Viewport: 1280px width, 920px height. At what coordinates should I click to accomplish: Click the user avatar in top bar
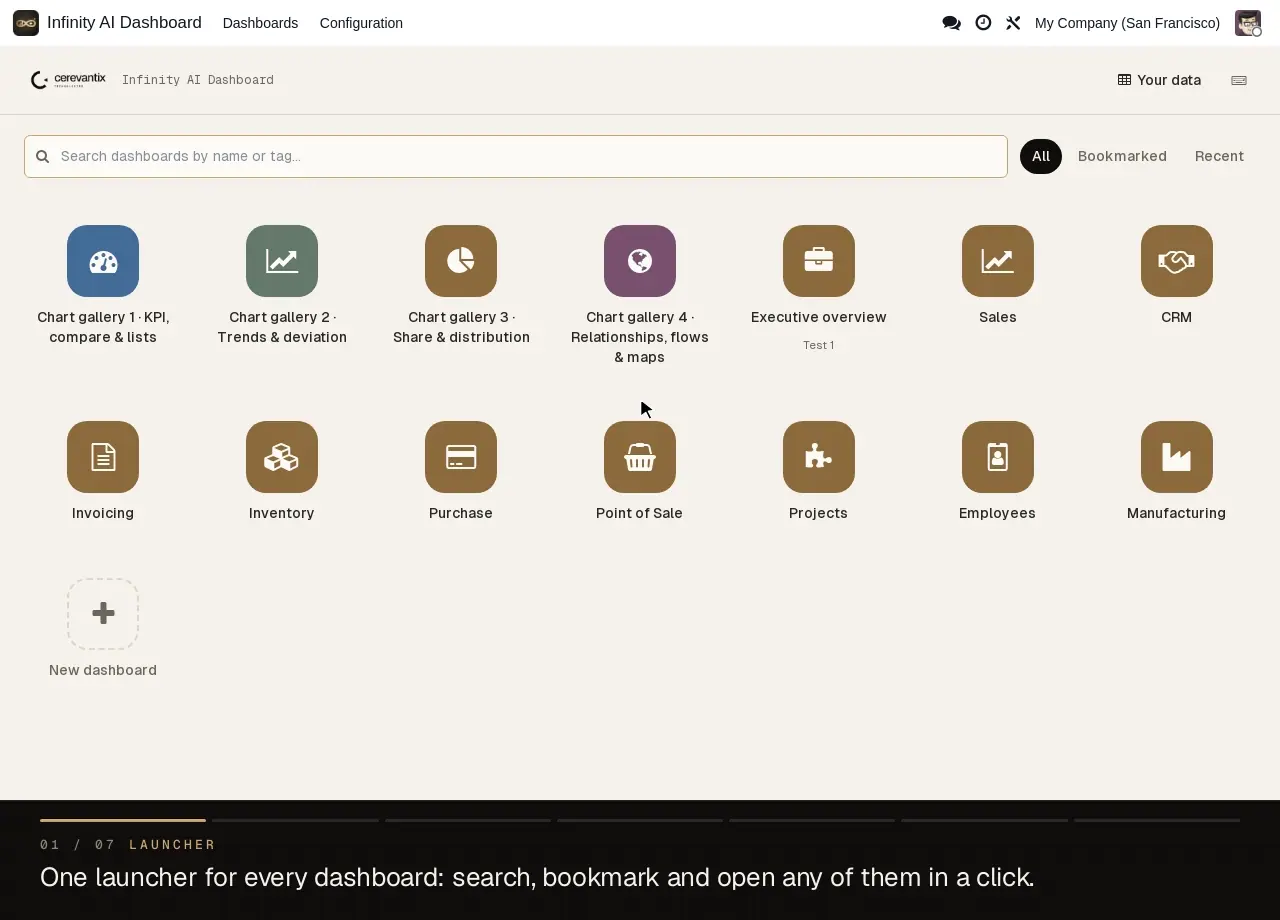click(1248, 23)
